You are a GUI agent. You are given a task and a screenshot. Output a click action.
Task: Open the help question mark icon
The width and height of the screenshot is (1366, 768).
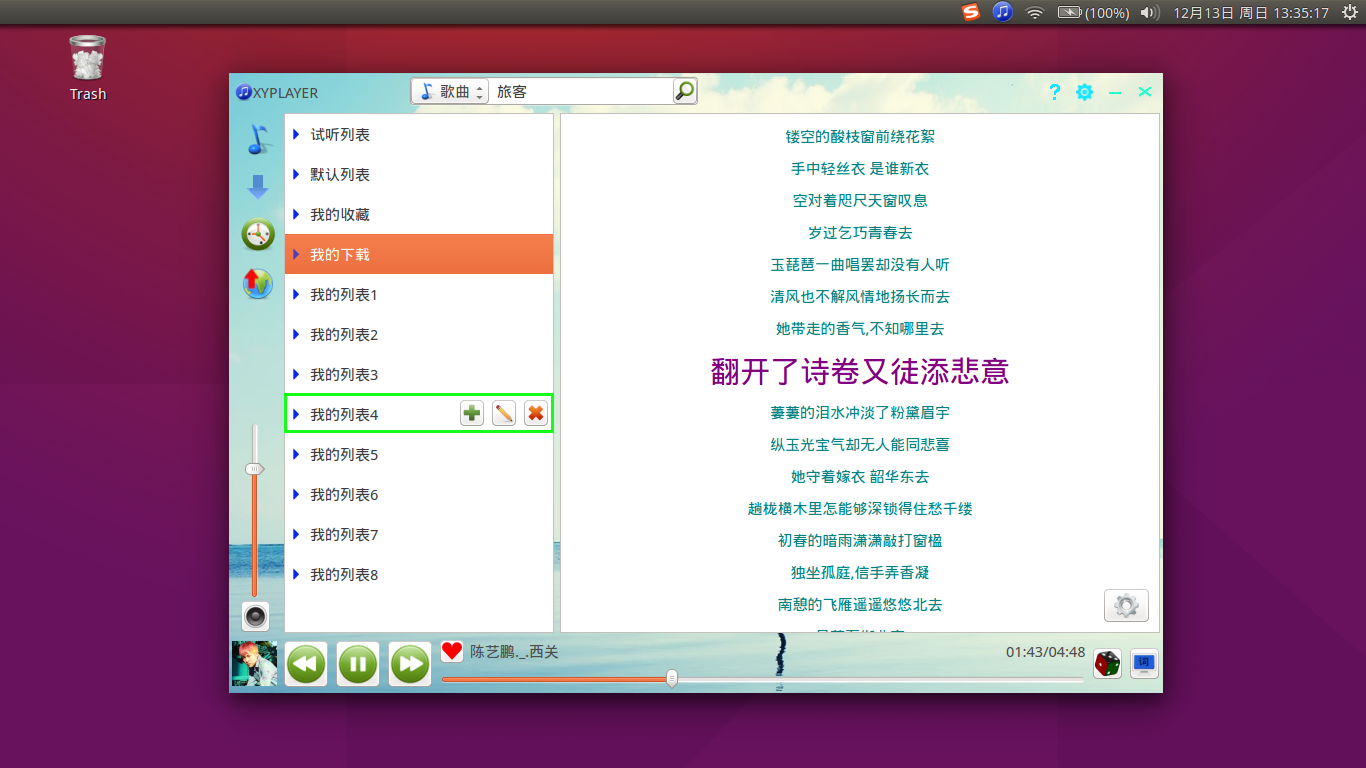click(x=1054, y=92)
